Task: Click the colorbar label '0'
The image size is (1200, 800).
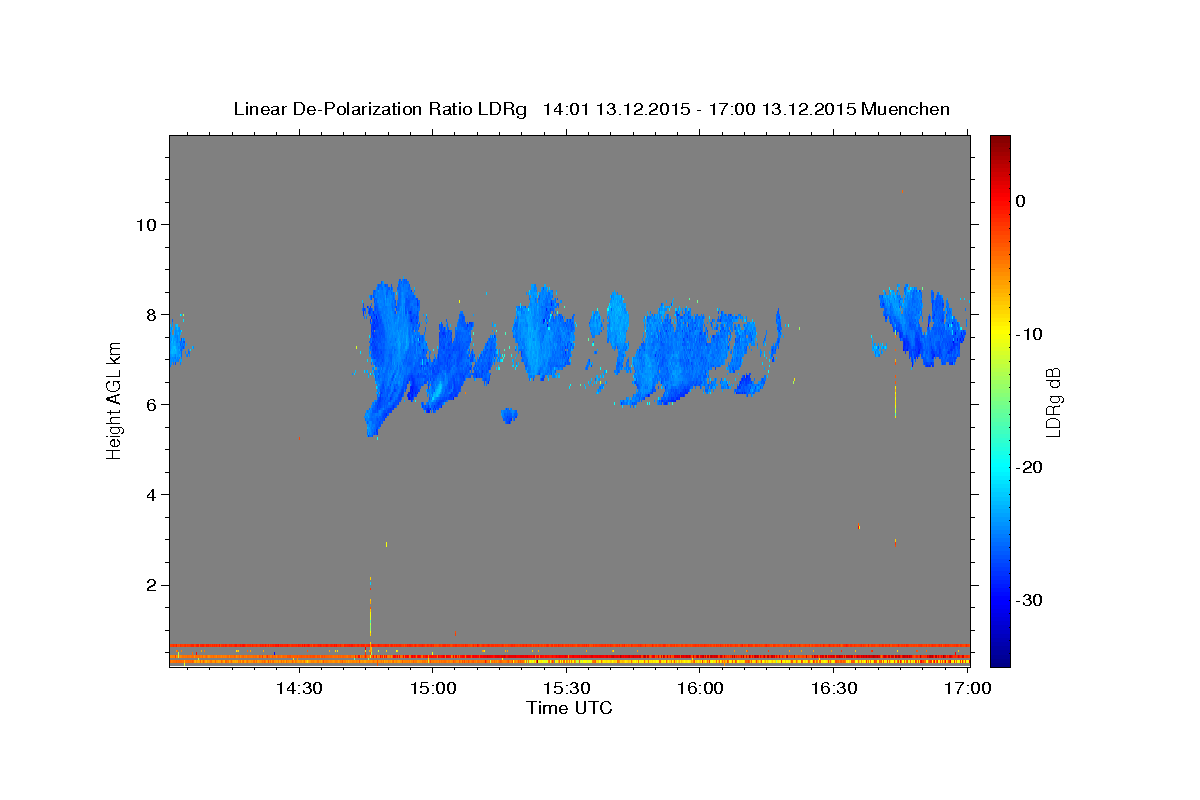Action: [1020, 201]
